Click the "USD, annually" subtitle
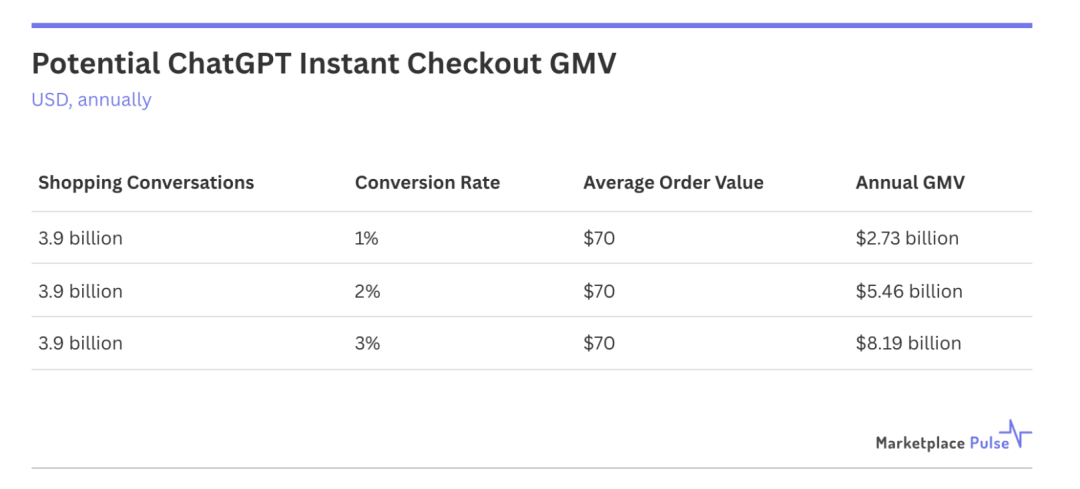Screen dimensions: 1080x489 (91, 100)
